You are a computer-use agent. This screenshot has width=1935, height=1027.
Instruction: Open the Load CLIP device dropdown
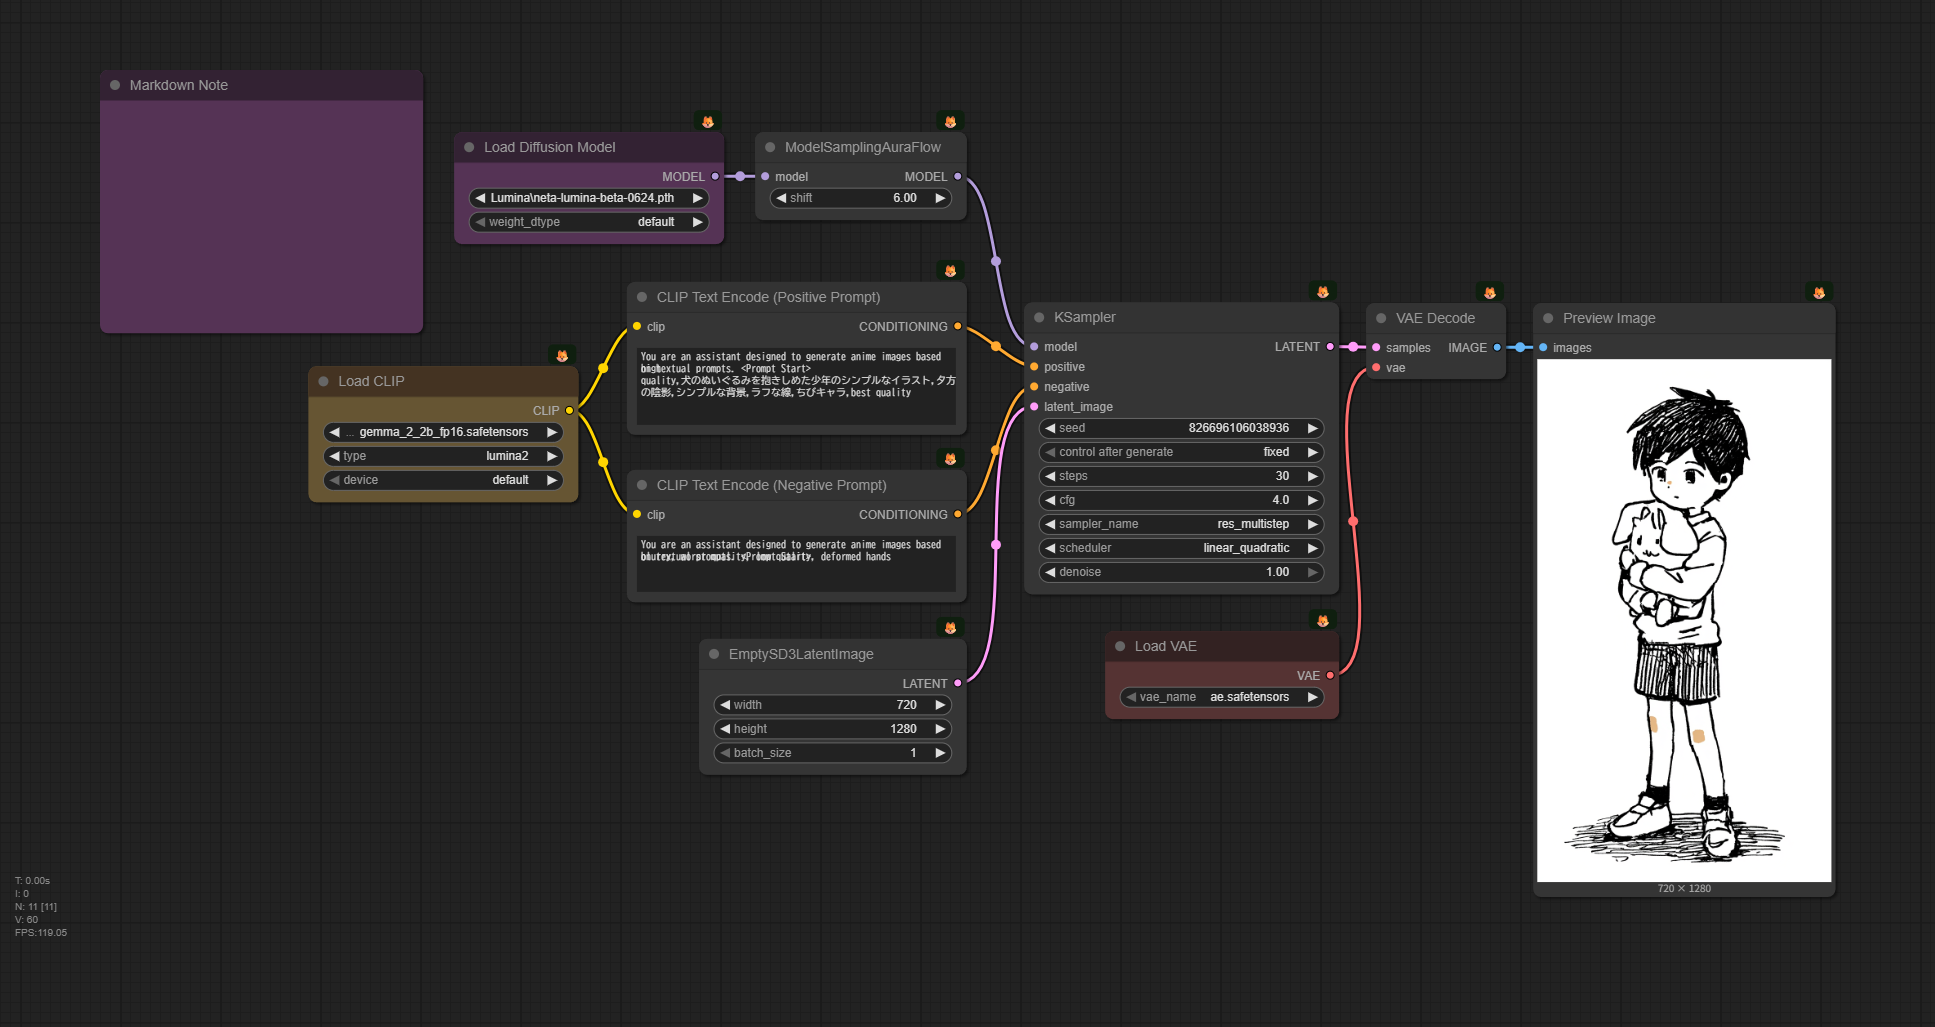[x=443, y=480]
